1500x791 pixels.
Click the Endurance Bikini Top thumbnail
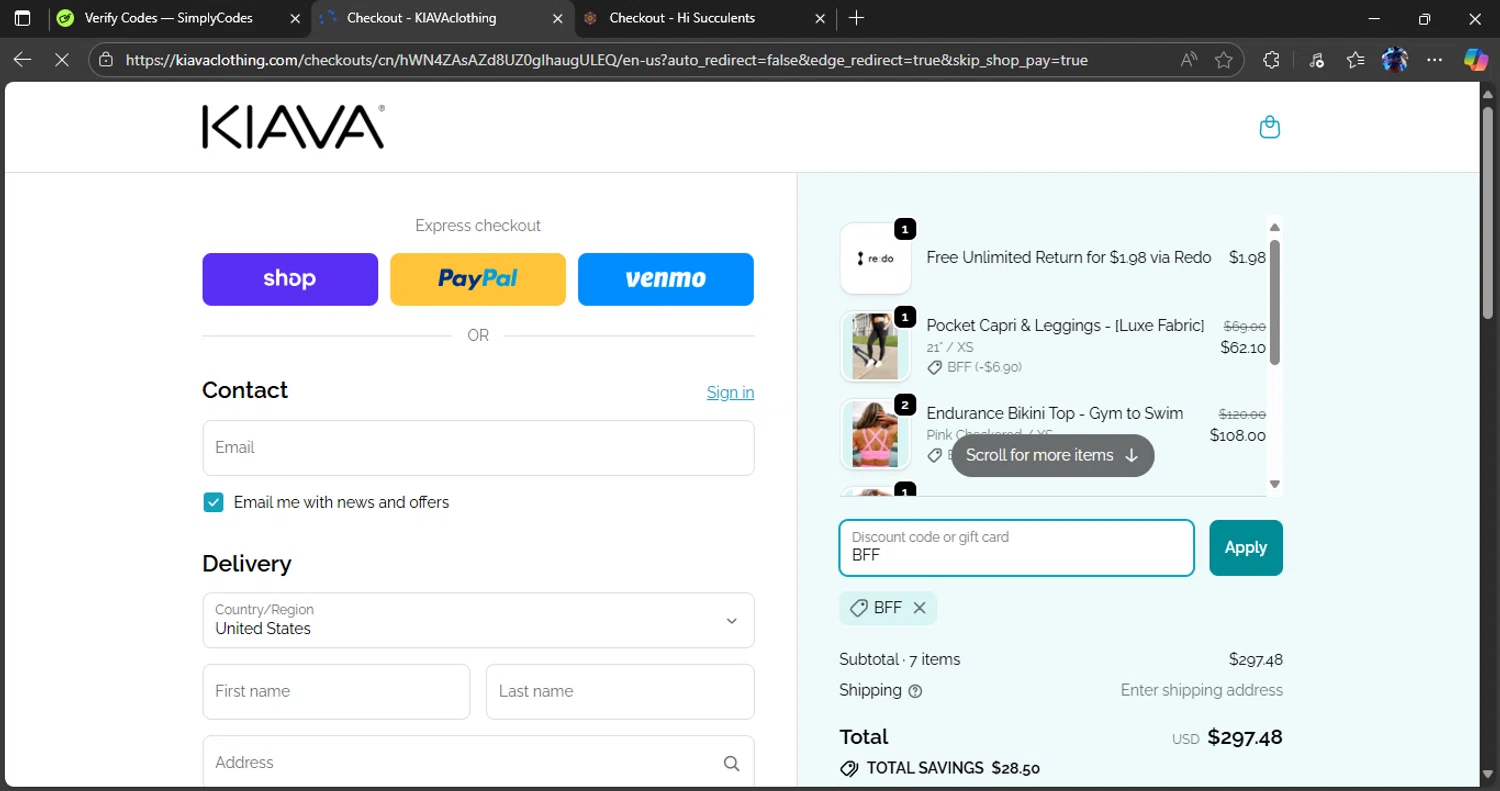click(x=875, y=434)
